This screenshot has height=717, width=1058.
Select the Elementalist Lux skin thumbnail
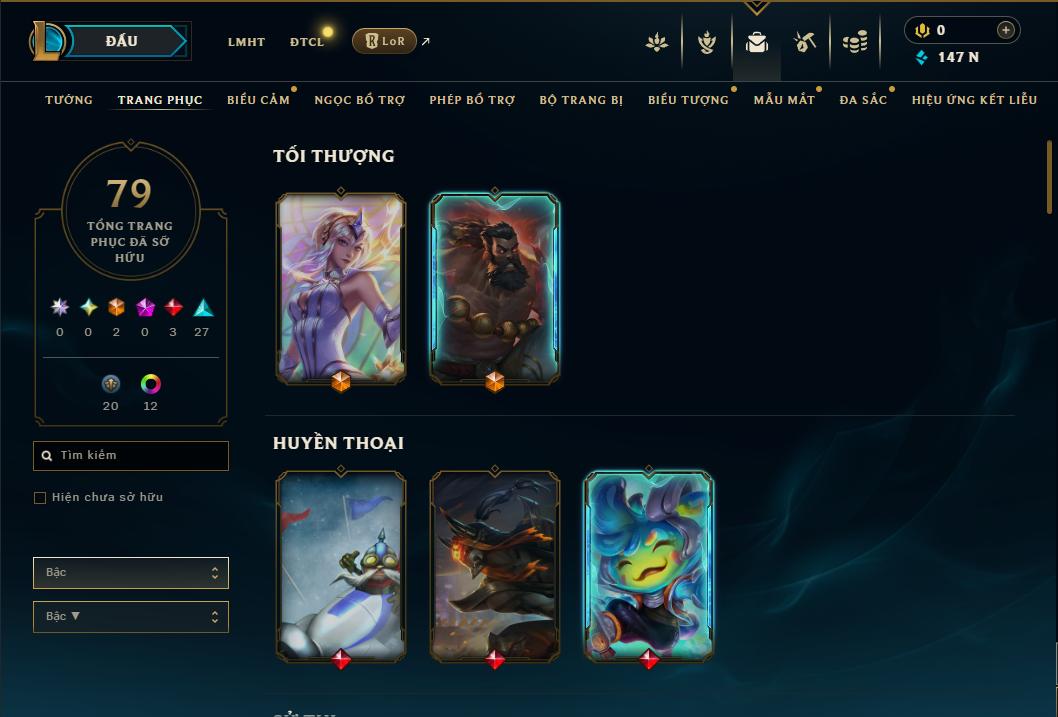pos(341,289)
